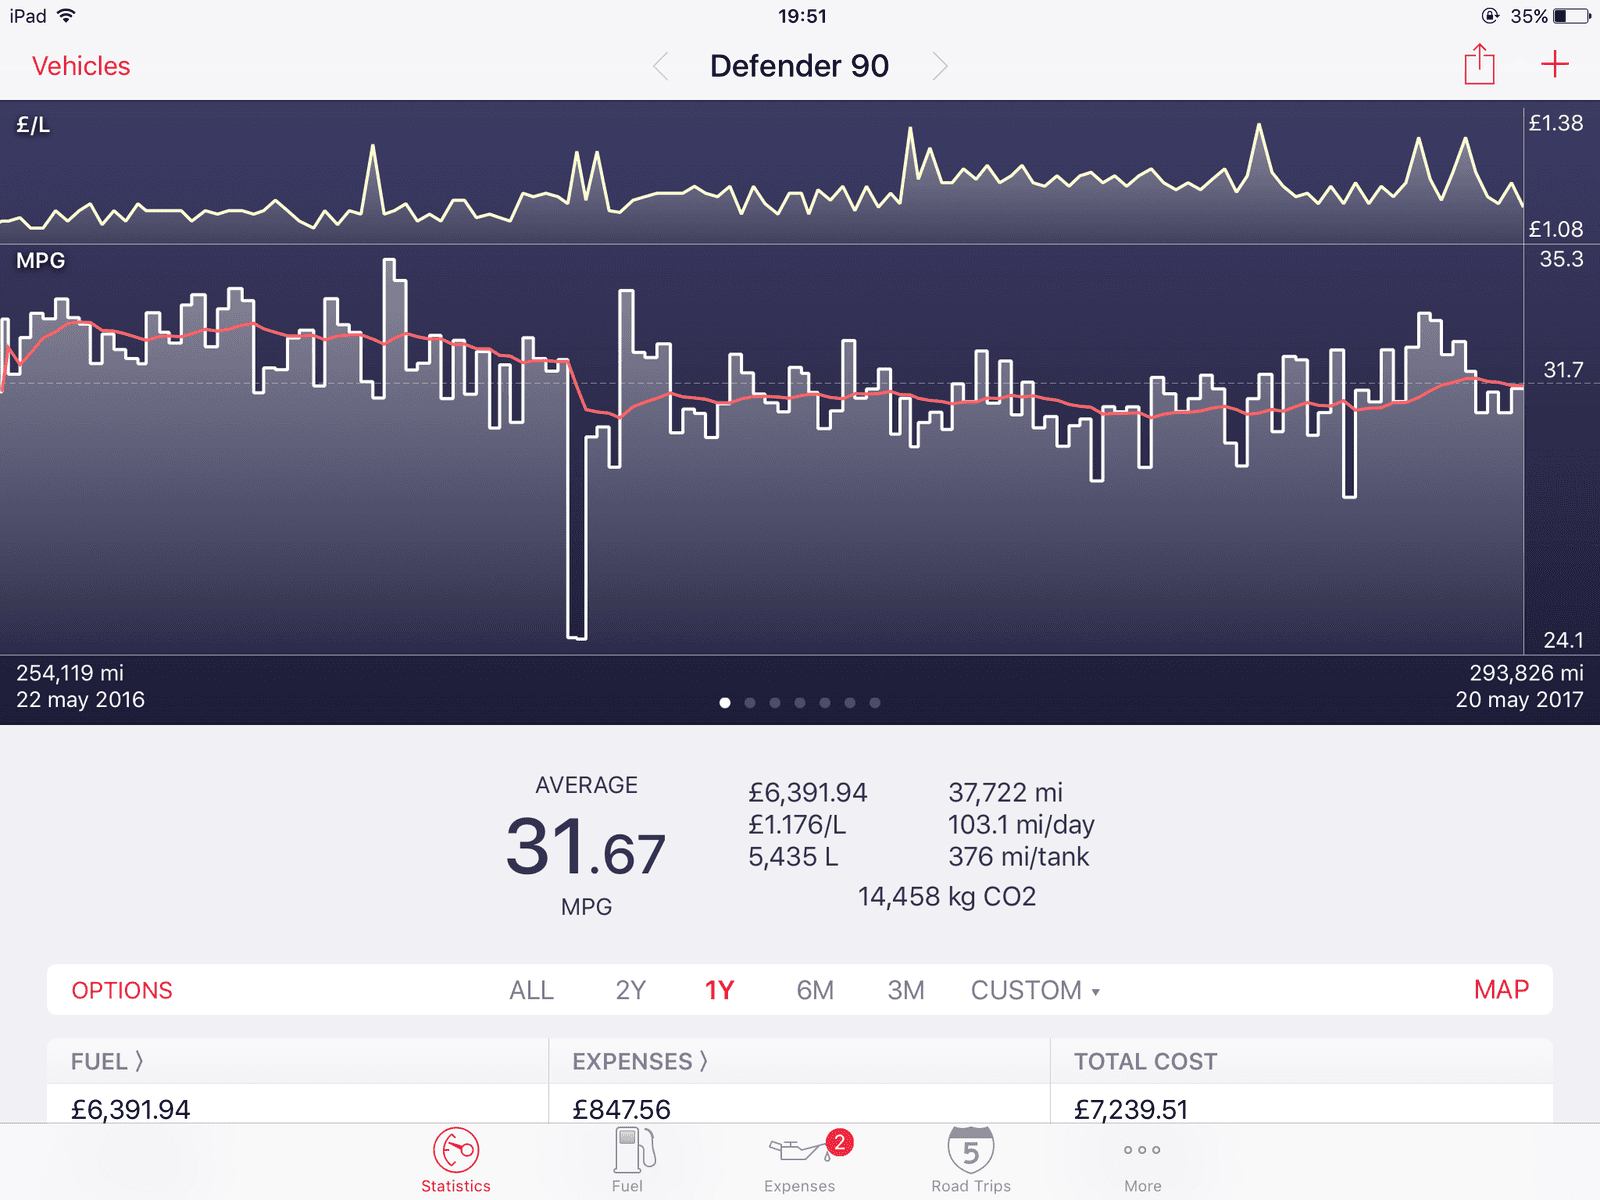Tap the £1.176/L average price
This screenshot has width=1600, height=1200.
click(797, 825)
